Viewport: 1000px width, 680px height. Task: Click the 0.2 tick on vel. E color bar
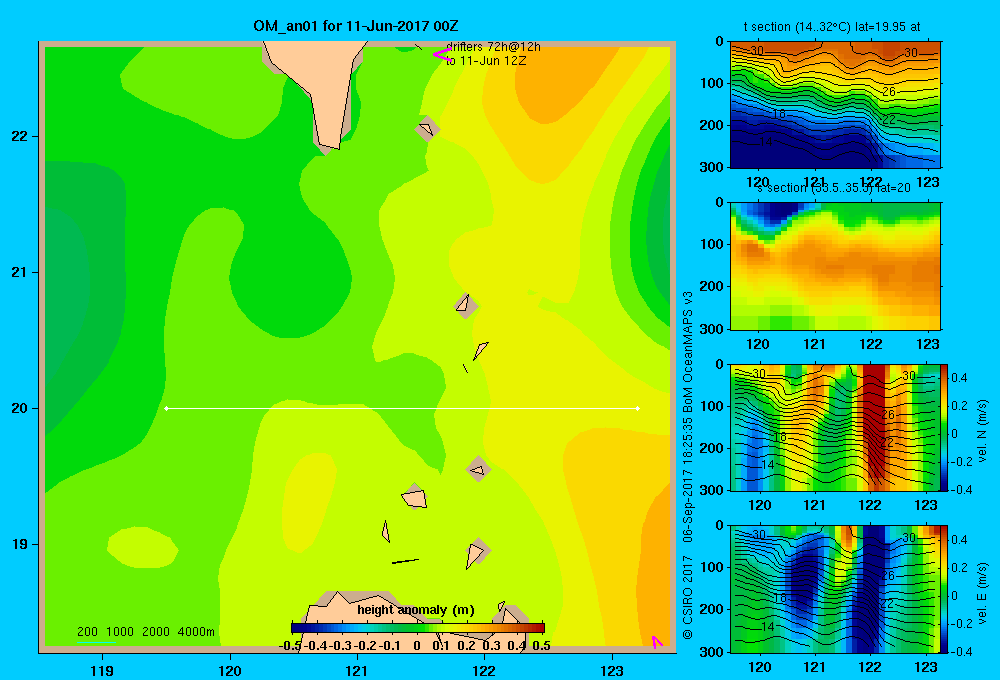(959, 568)
